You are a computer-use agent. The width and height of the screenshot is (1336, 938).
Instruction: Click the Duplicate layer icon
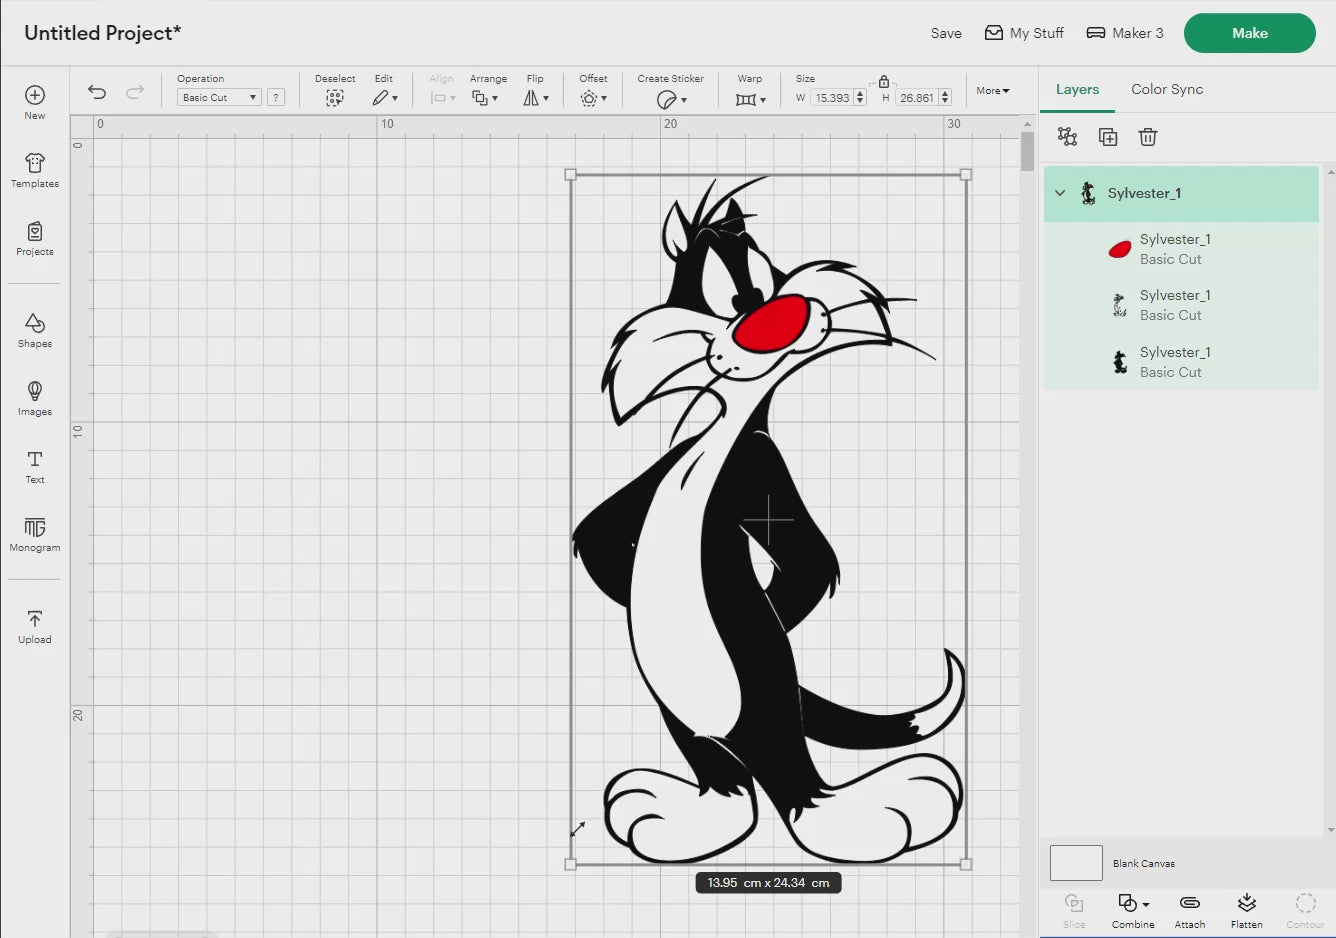point(1108,137)
